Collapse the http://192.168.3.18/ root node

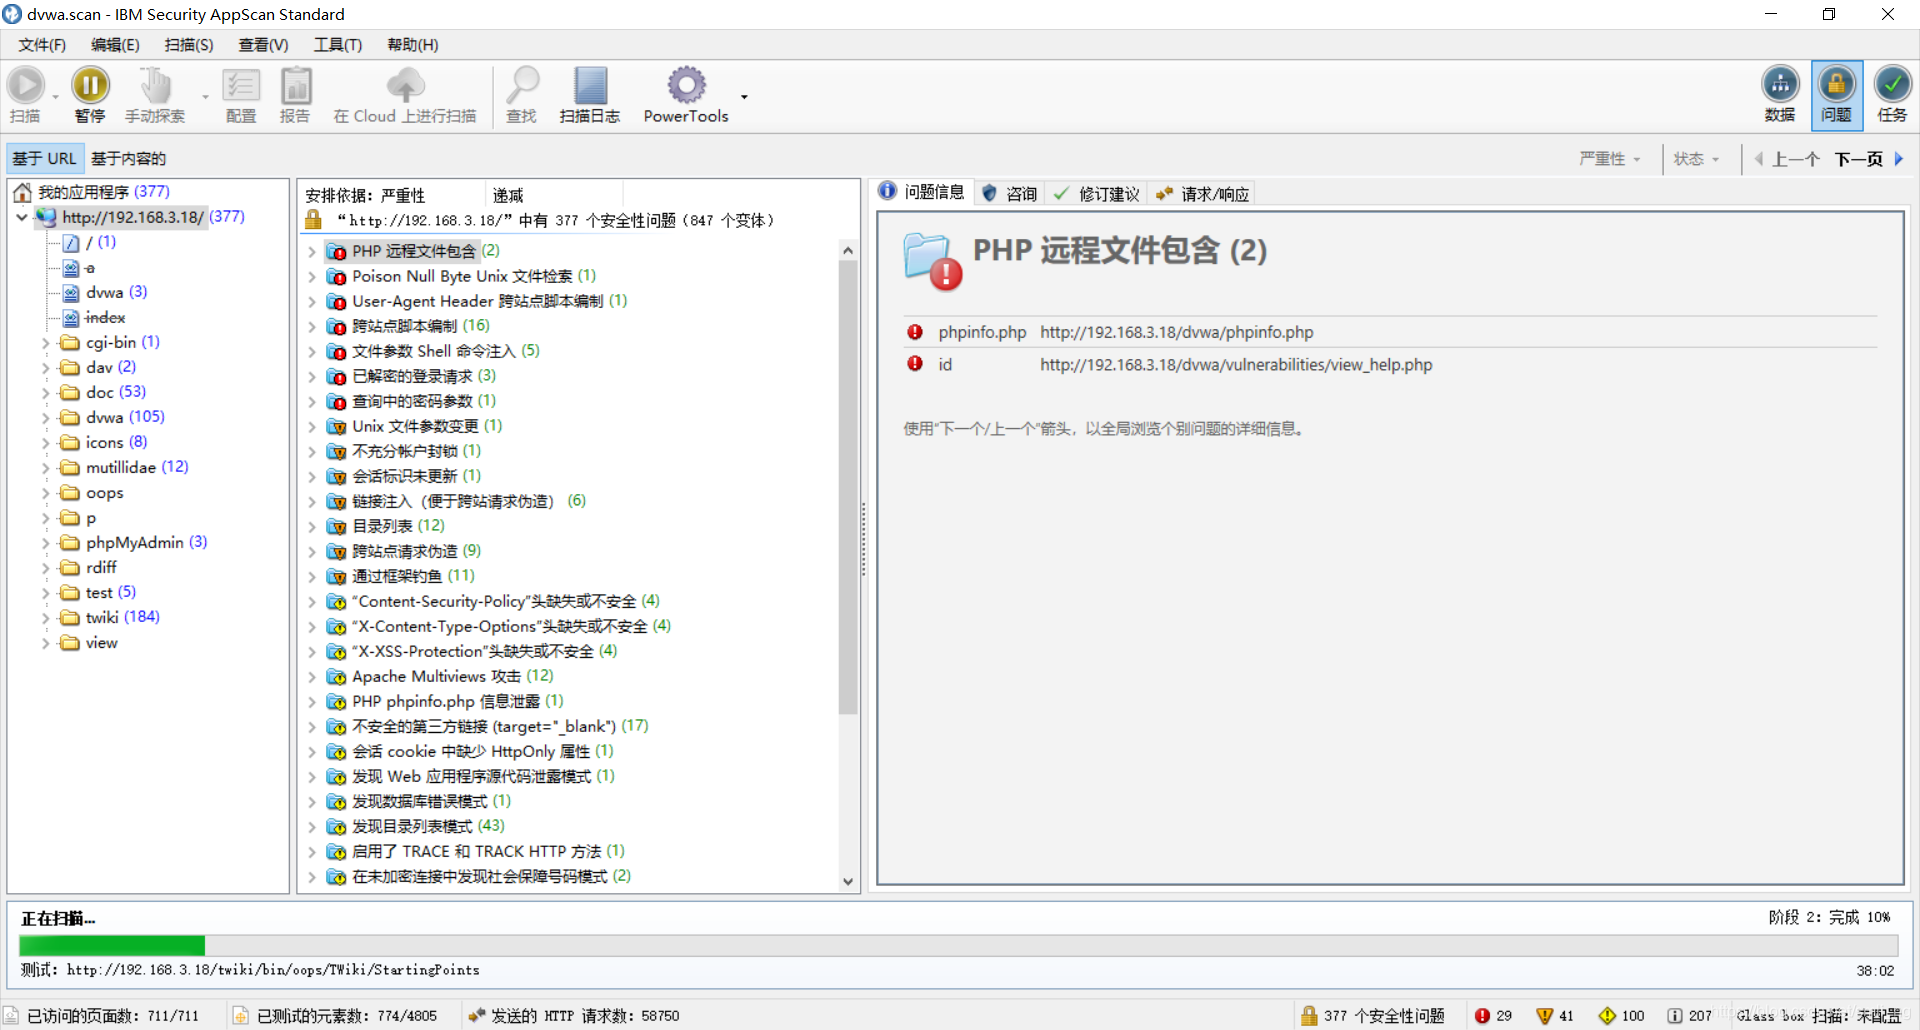22,217
